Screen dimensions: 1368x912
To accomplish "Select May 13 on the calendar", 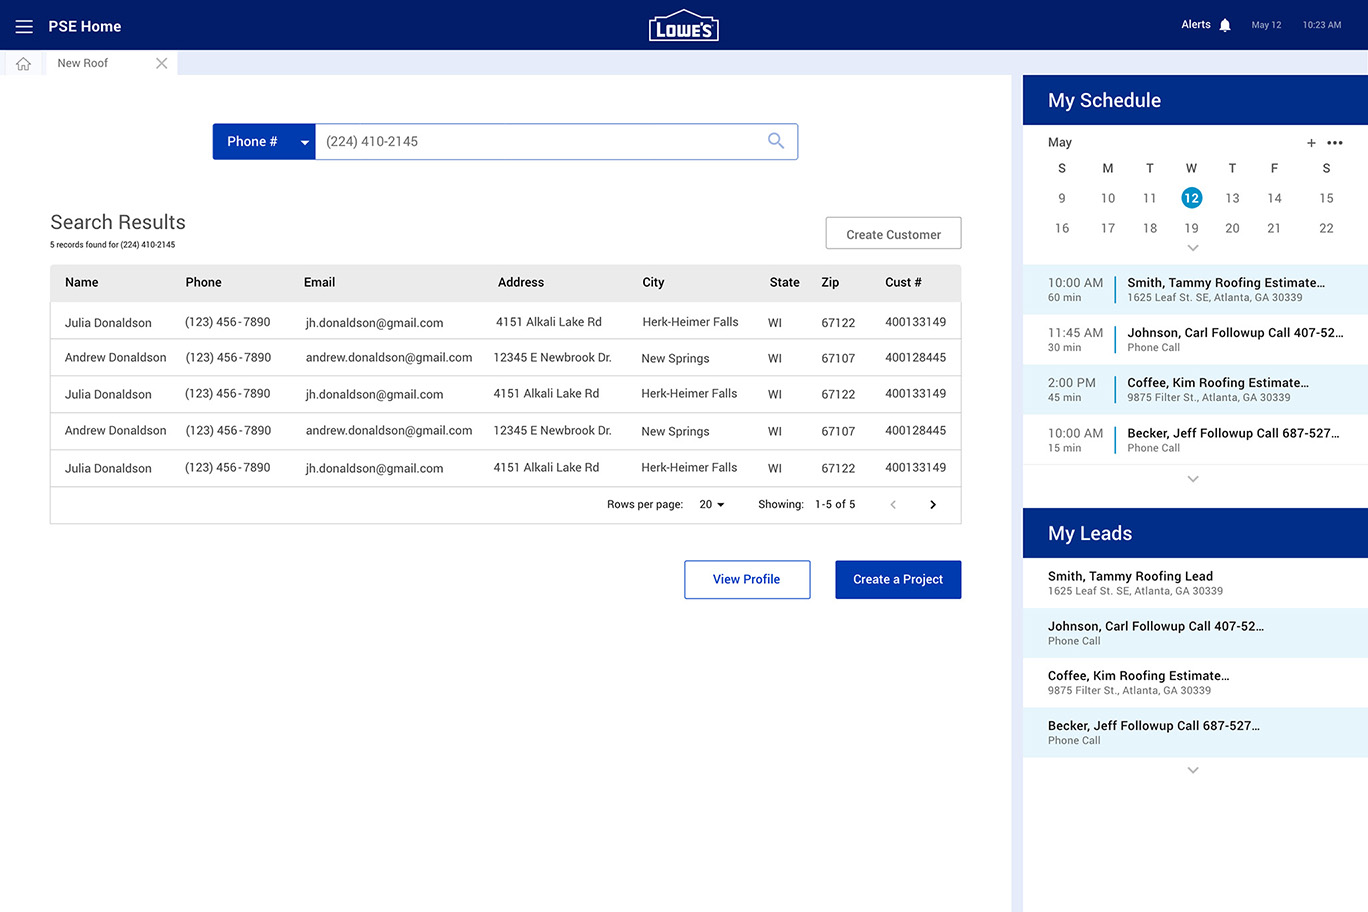I will click(1232, 198).
